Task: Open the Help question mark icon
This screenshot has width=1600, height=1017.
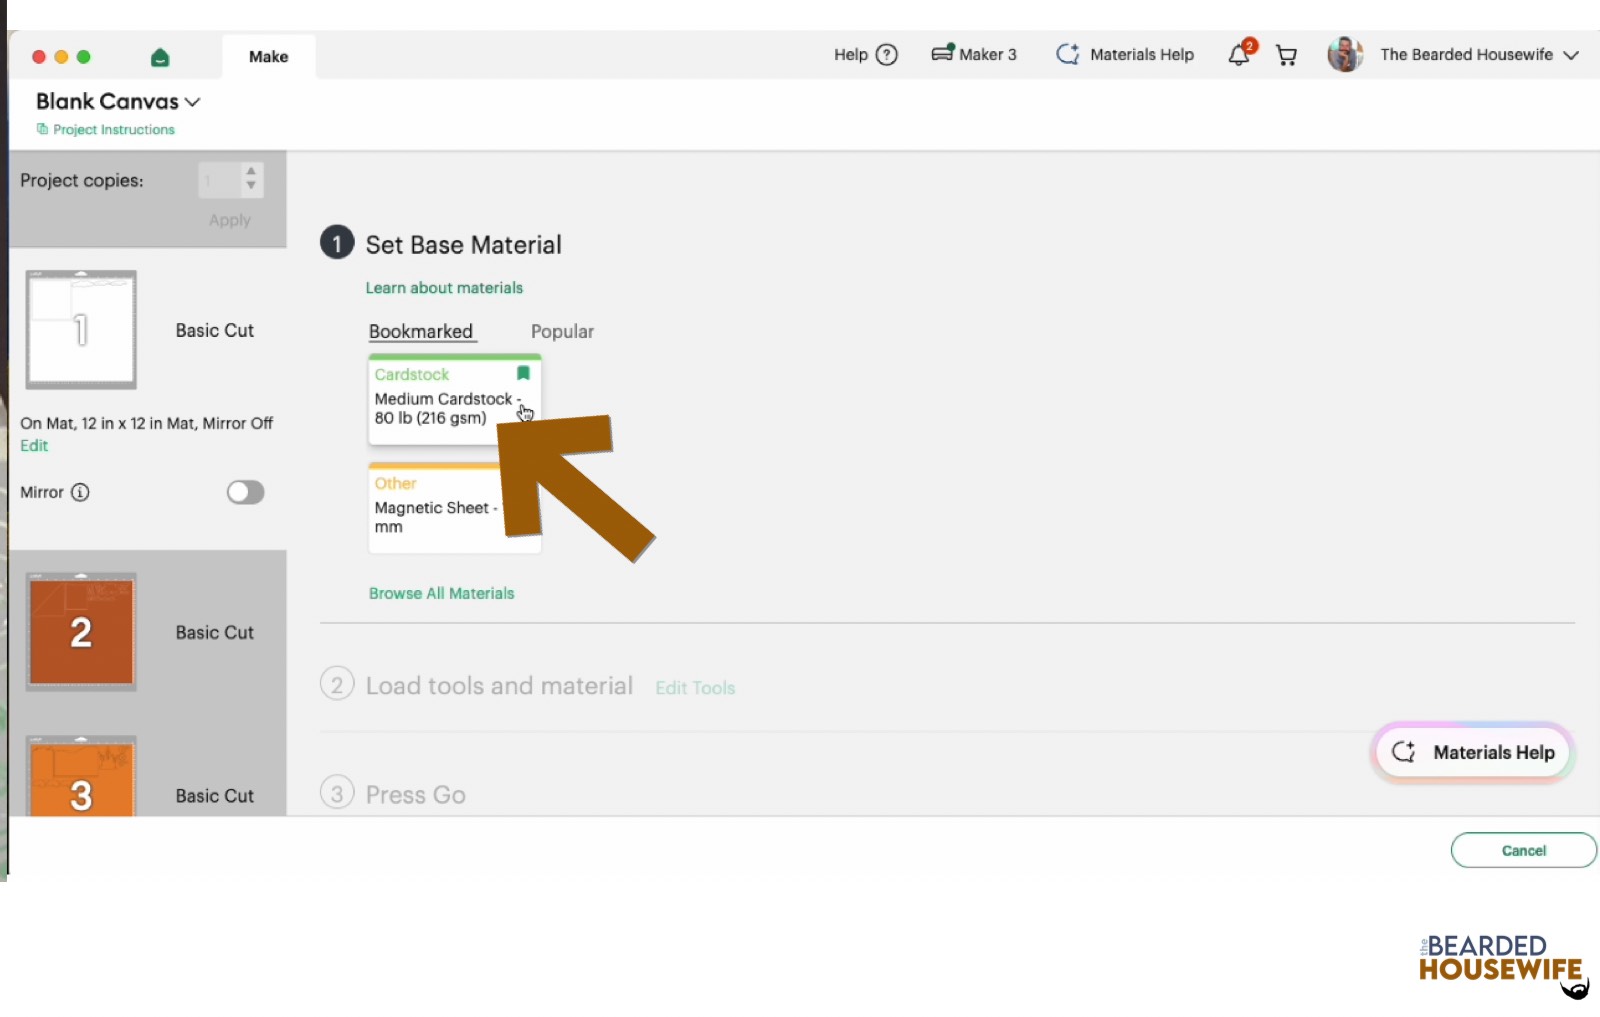Action: [887, 55]
